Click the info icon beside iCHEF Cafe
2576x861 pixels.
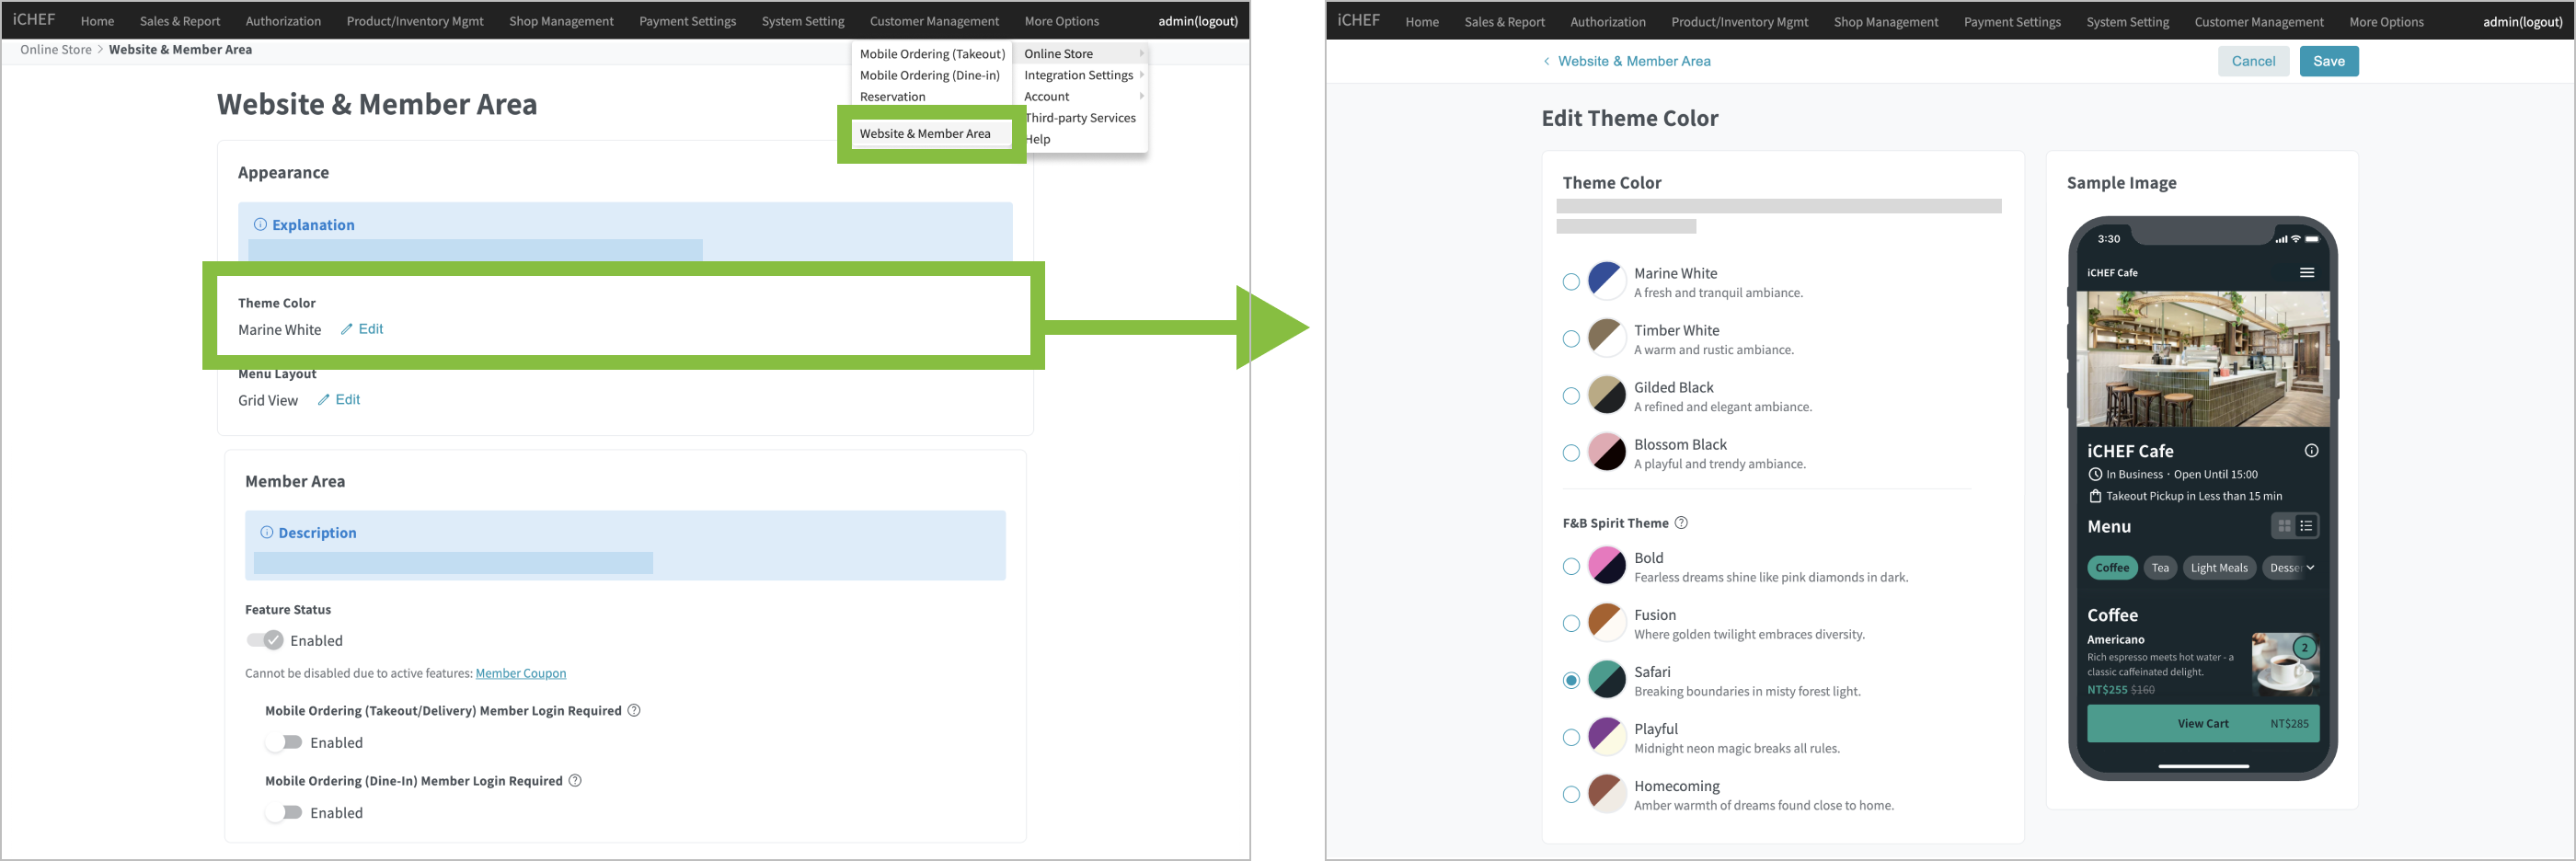pyautogui.click(x=2311, y=451)
